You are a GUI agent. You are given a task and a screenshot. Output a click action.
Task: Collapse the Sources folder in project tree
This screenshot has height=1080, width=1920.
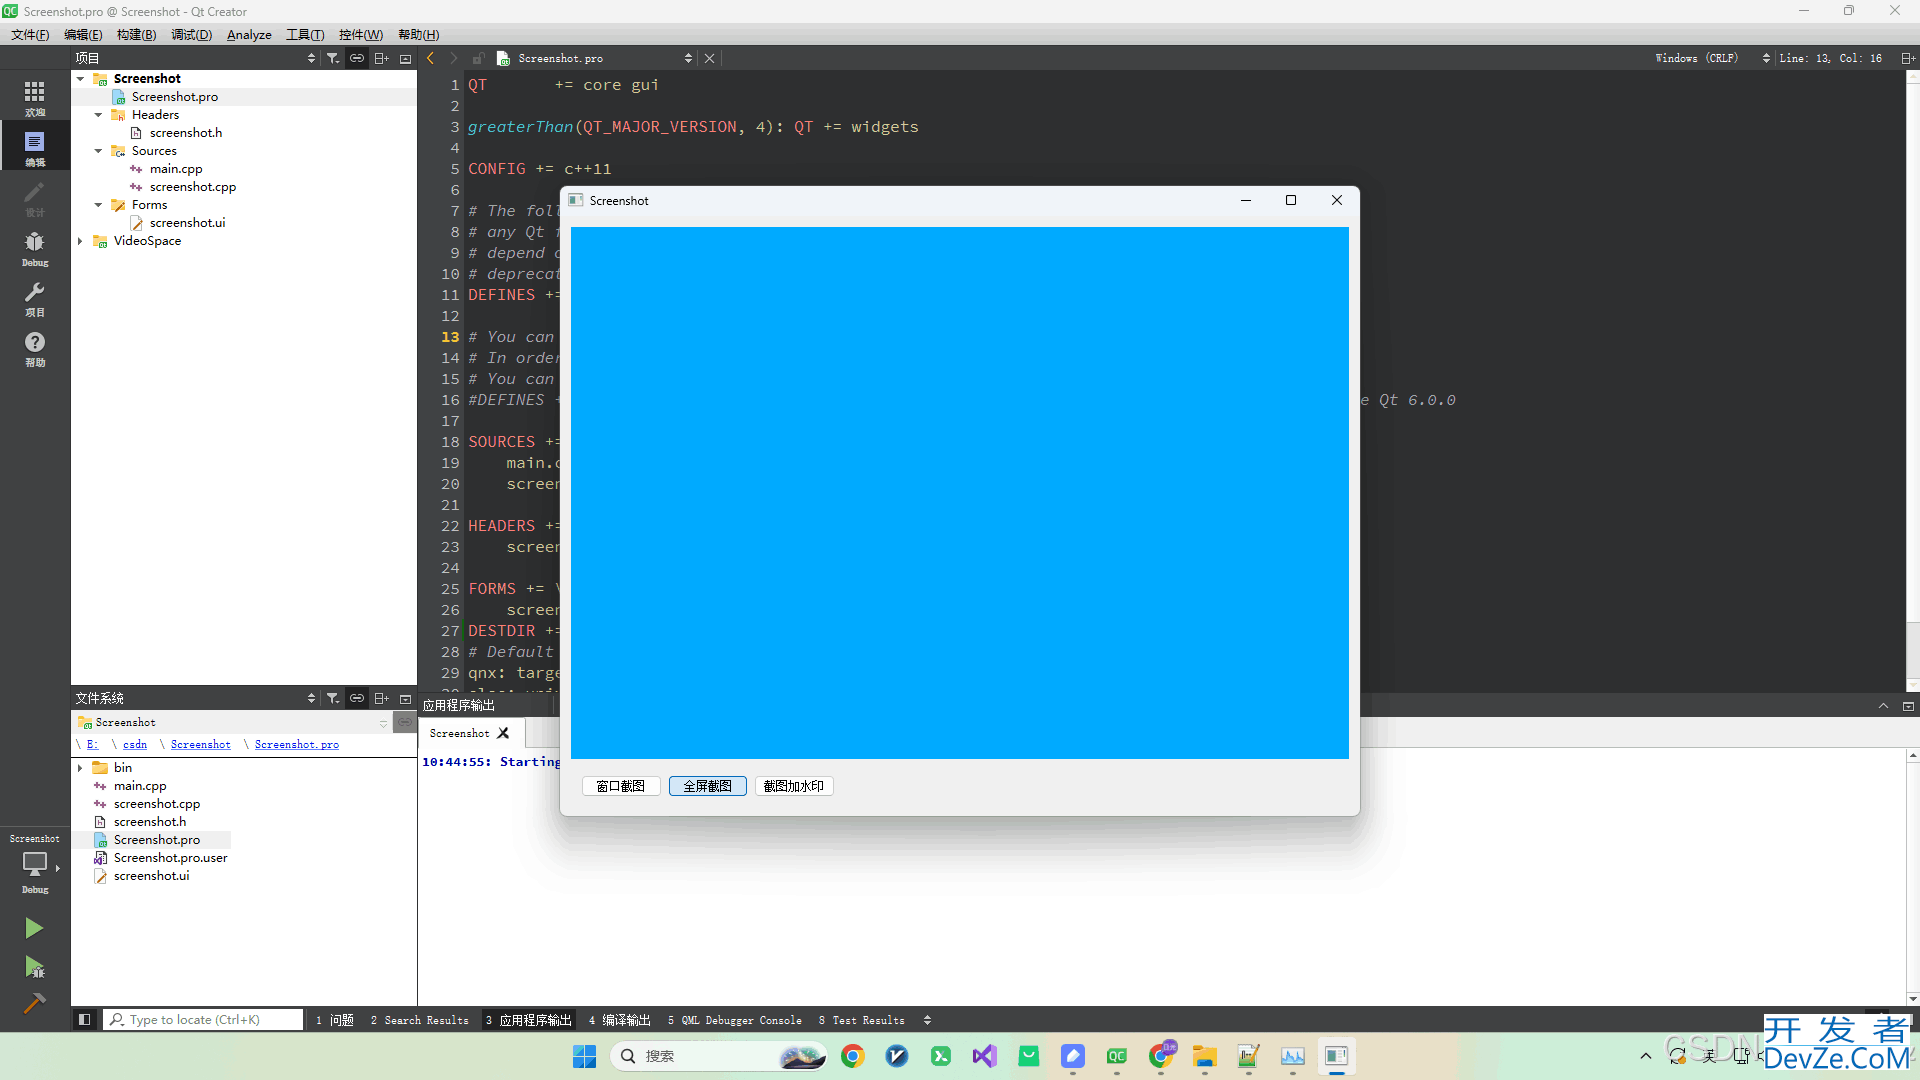coord(98,150)
